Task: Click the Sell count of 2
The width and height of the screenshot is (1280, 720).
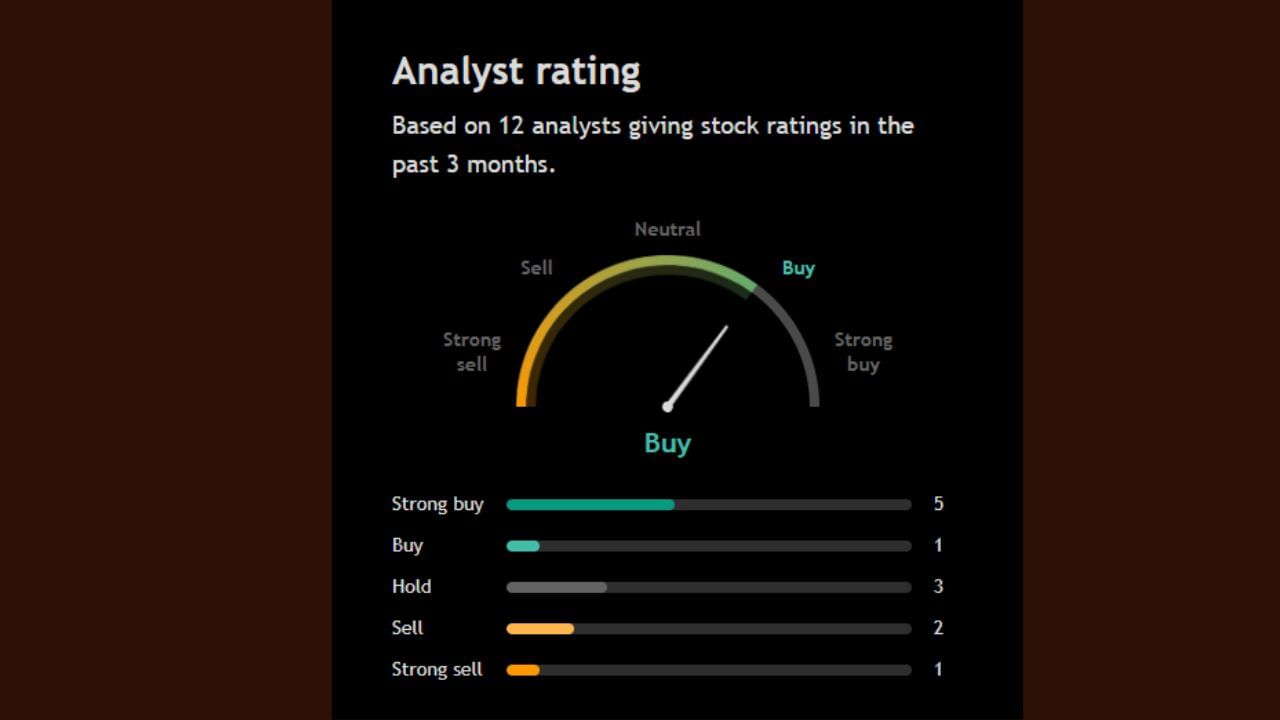Action: 938,628
